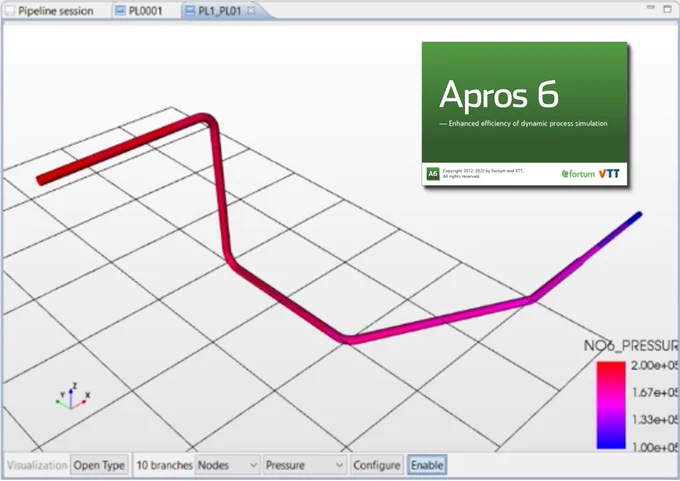
Task: Click the NO6_PRESSURE legend title
Action: pos(631,346)
